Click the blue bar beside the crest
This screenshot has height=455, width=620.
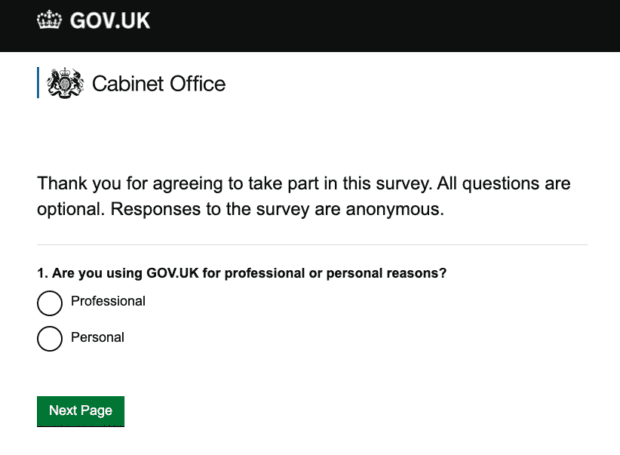(38, 83)
